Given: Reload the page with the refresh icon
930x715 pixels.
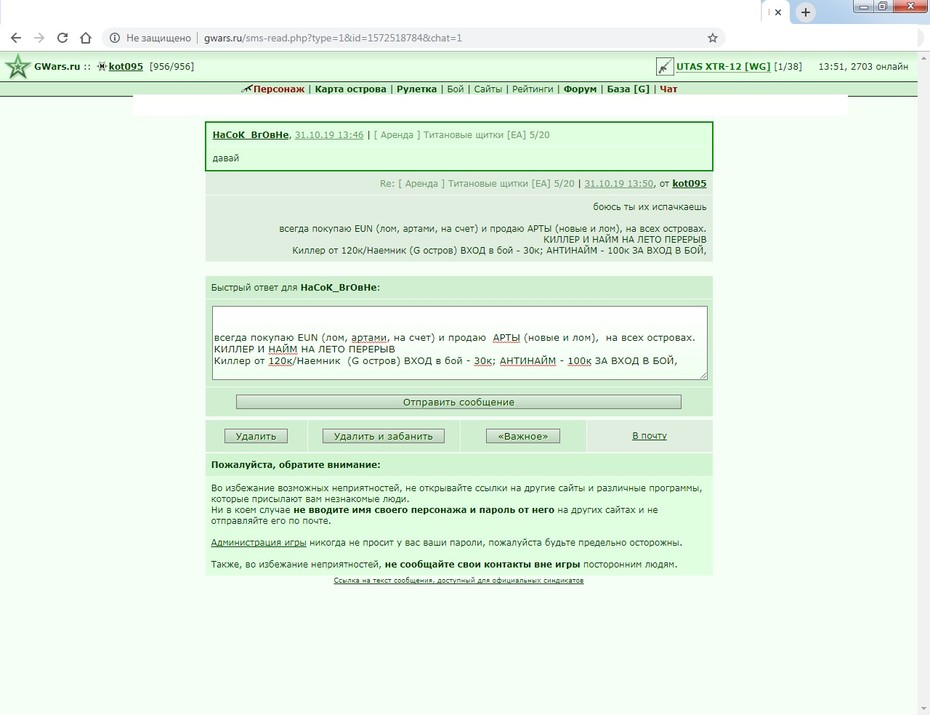Looking at the screenshot, I should [62, 38].
